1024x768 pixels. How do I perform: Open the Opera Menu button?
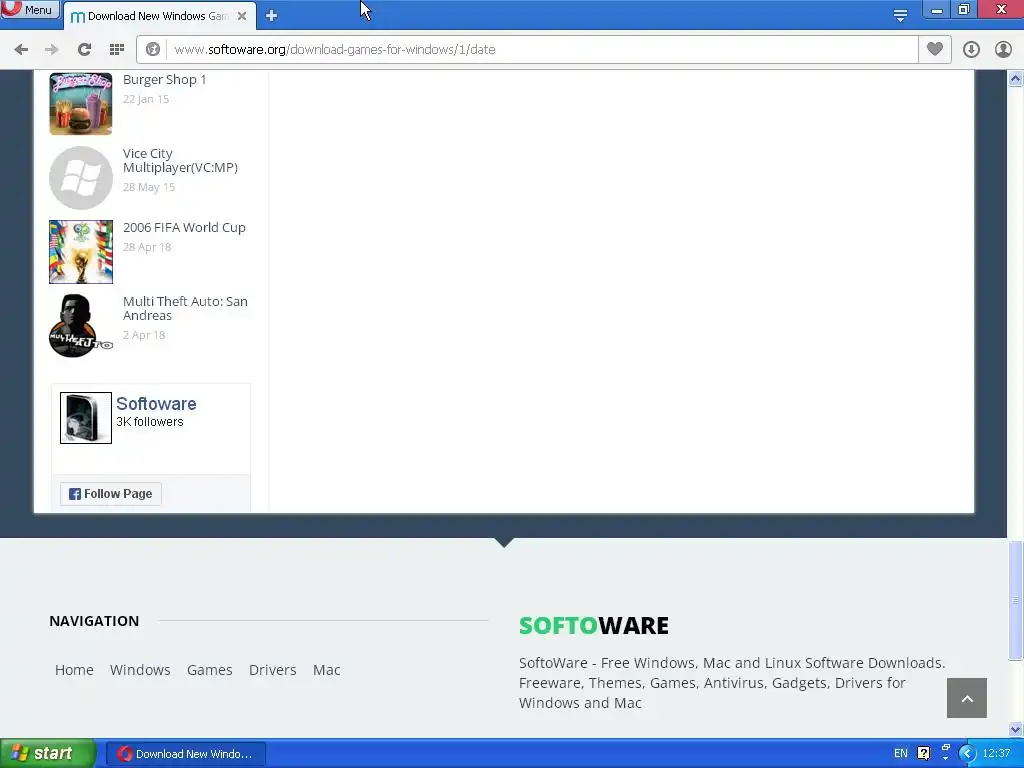pyautogui.click(x=29, y=9)
